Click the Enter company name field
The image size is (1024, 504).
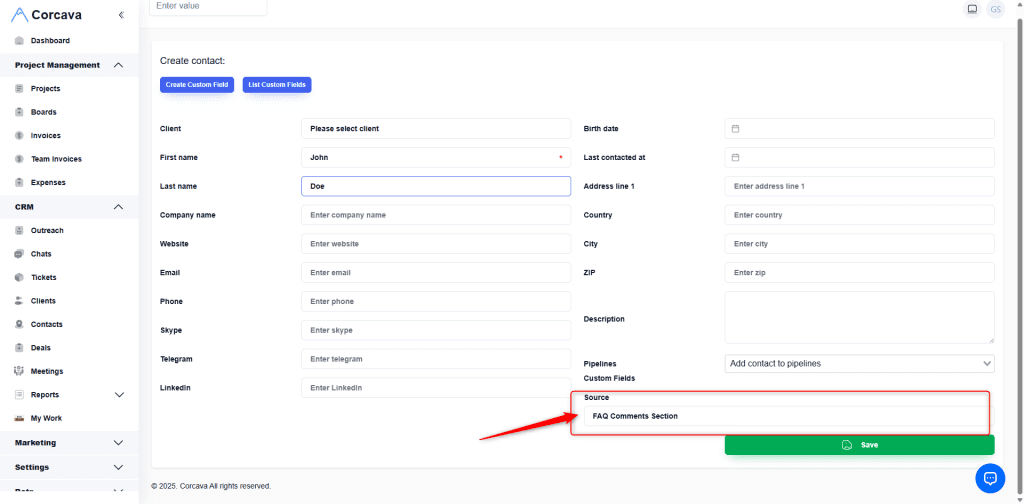[x=436, y=215]
